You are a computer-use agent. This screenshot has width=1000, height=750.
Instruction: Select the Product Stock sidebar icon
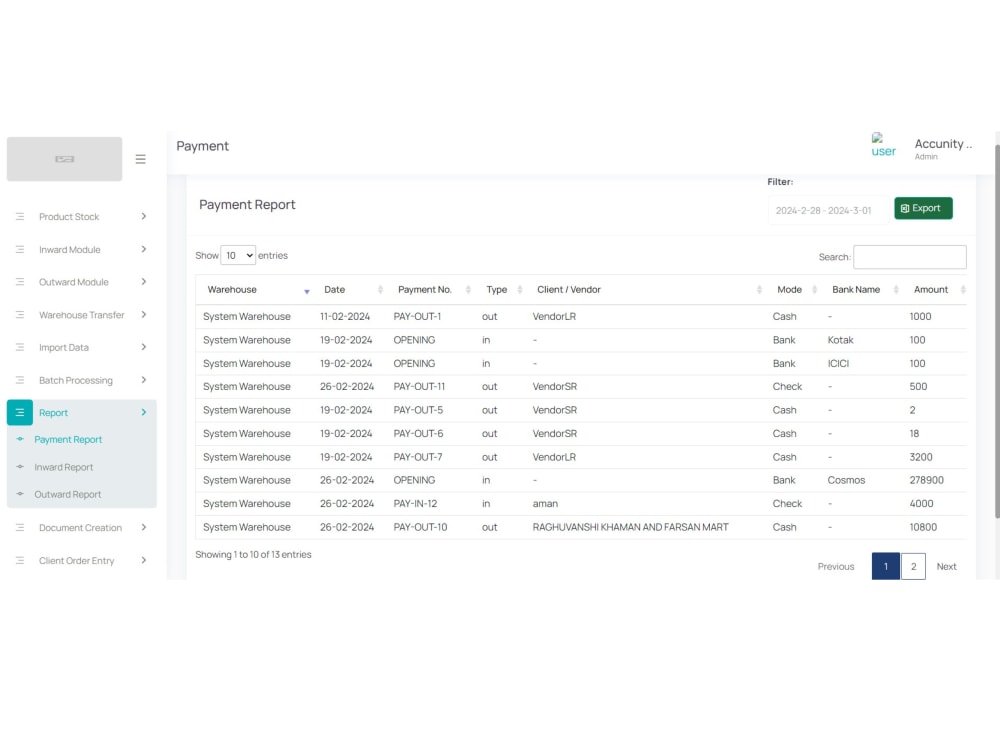pos(19,216)
